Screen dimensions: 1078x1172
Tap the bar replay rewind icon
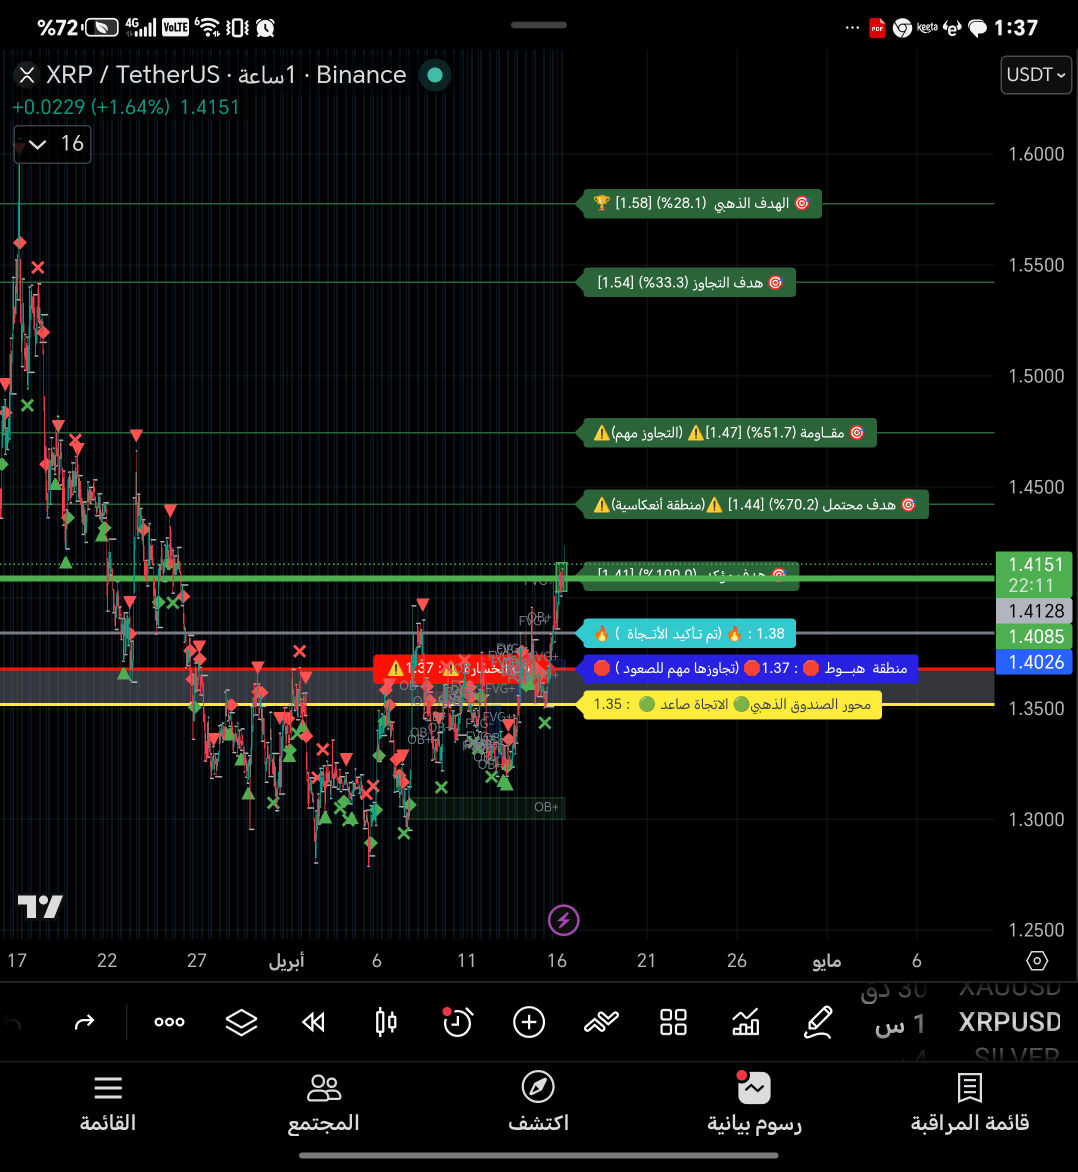tap(313, 1022)
